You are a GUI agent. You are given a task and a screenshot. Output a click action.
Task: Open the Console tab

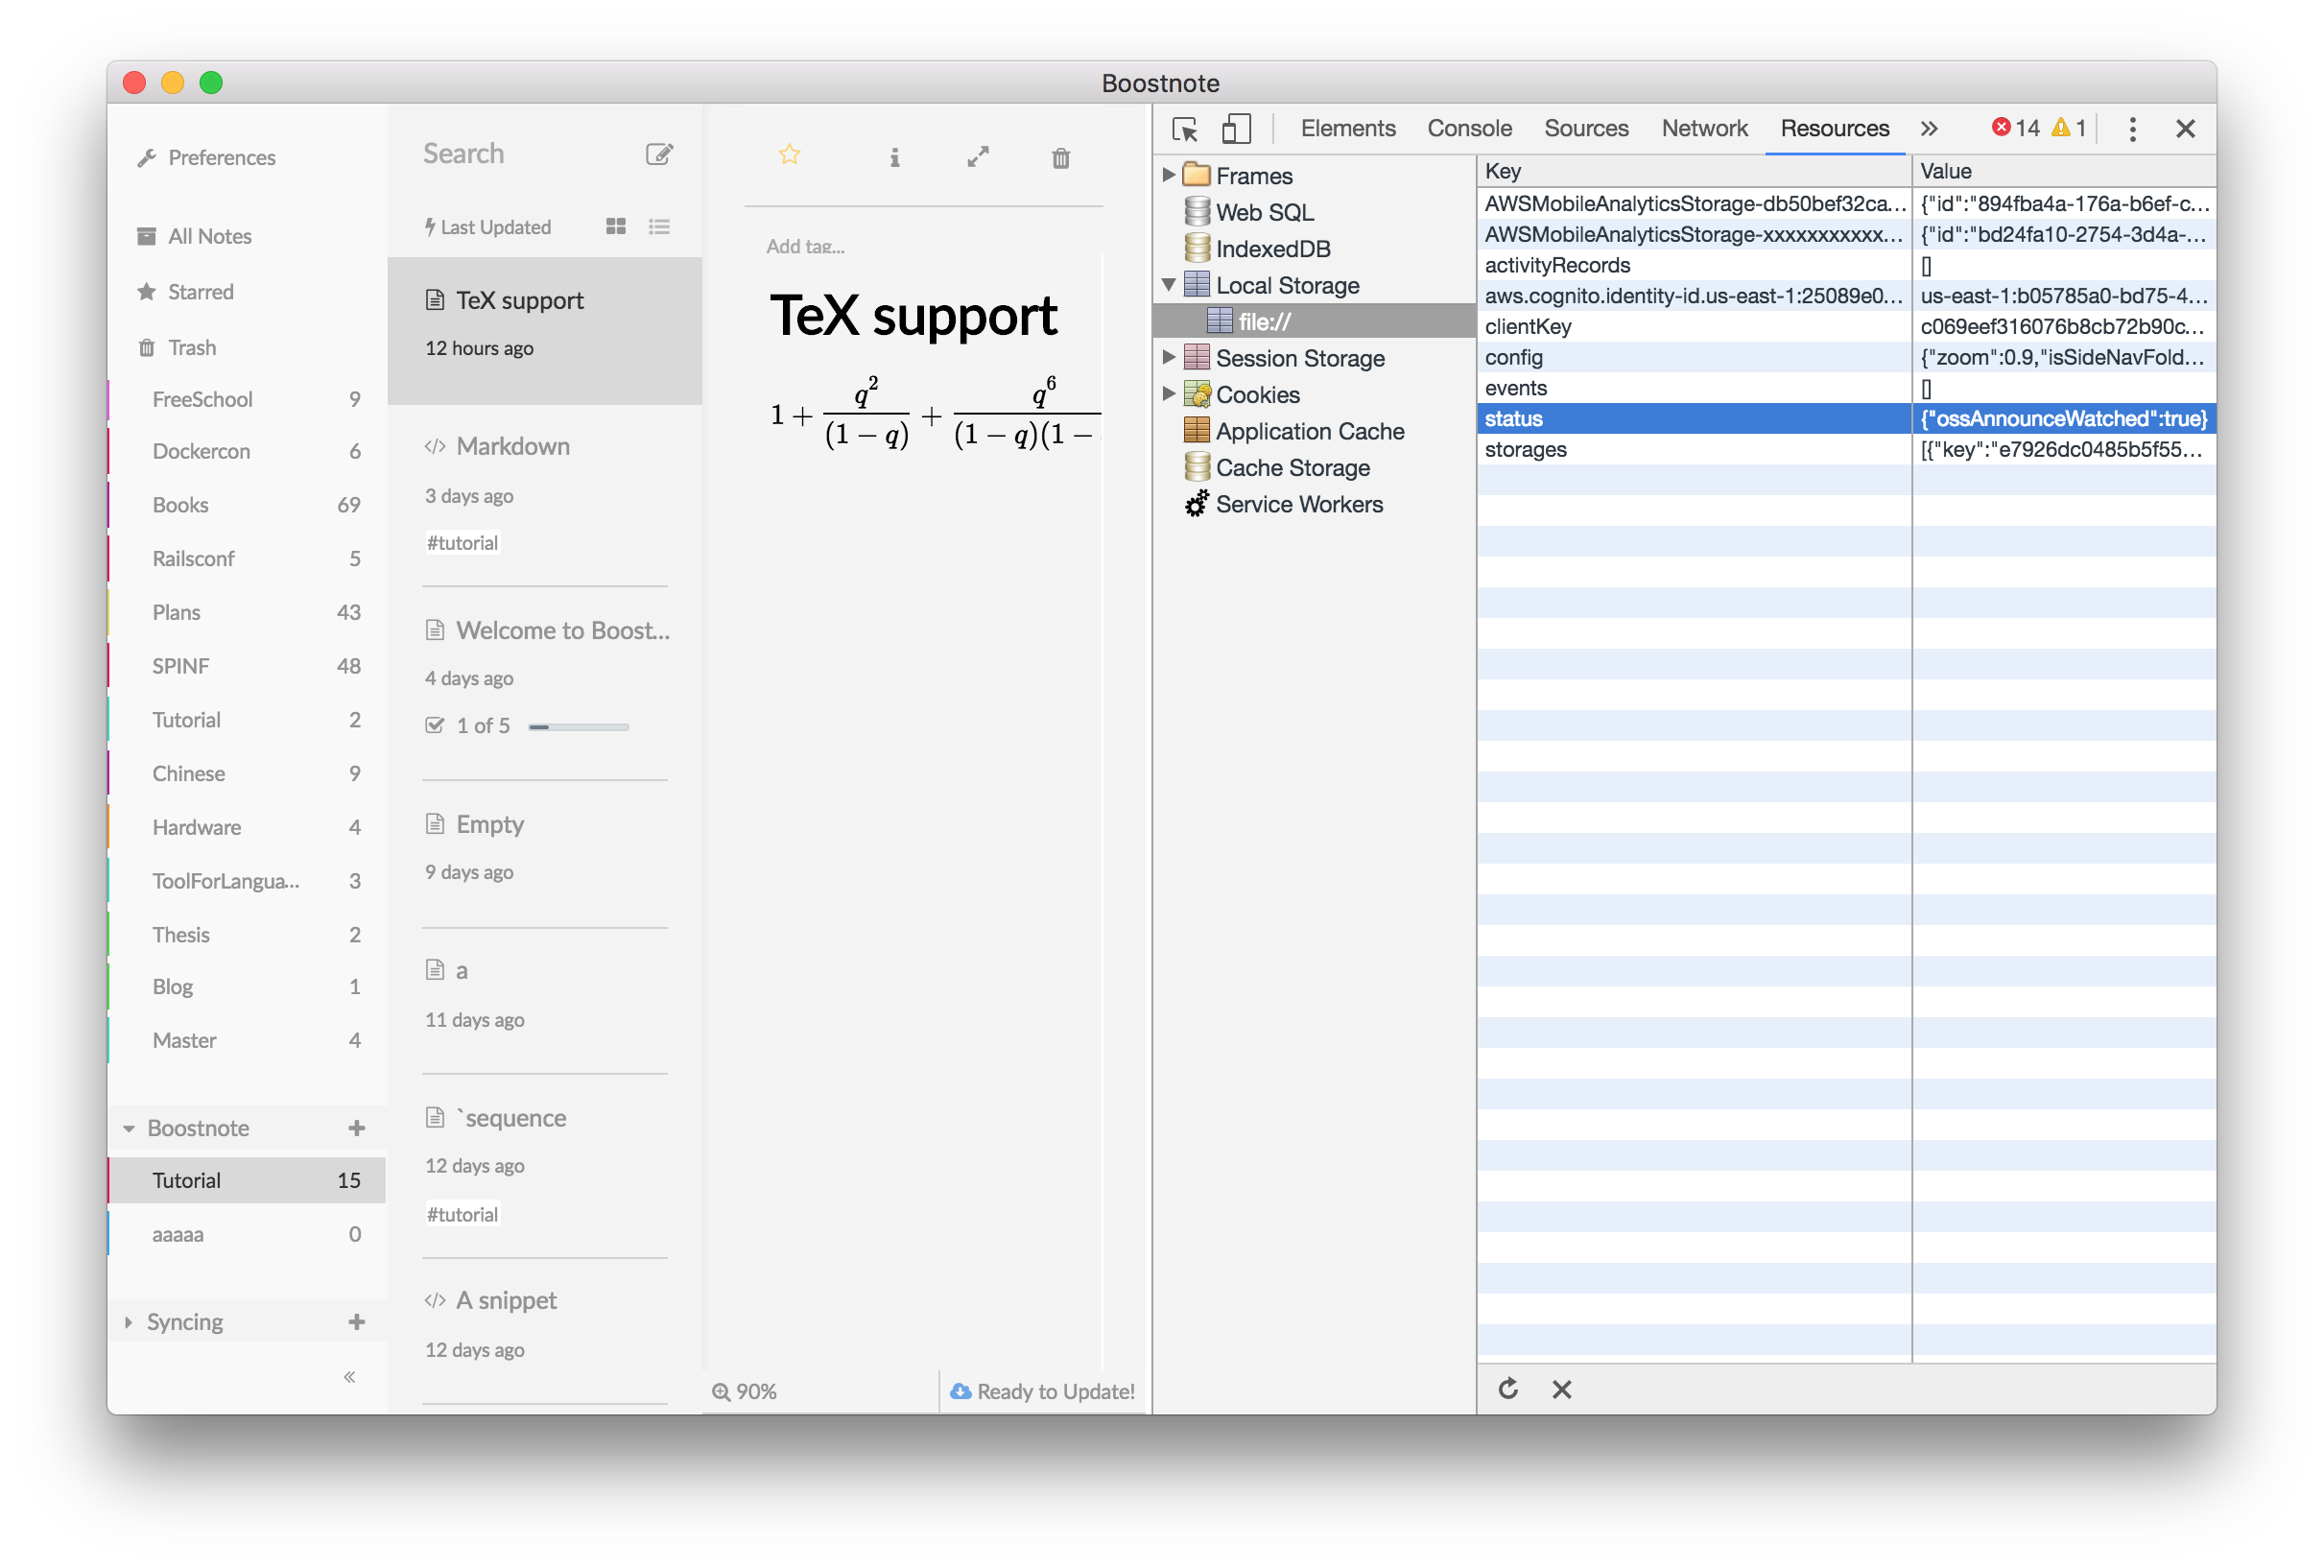click(x=1469, y=128)
